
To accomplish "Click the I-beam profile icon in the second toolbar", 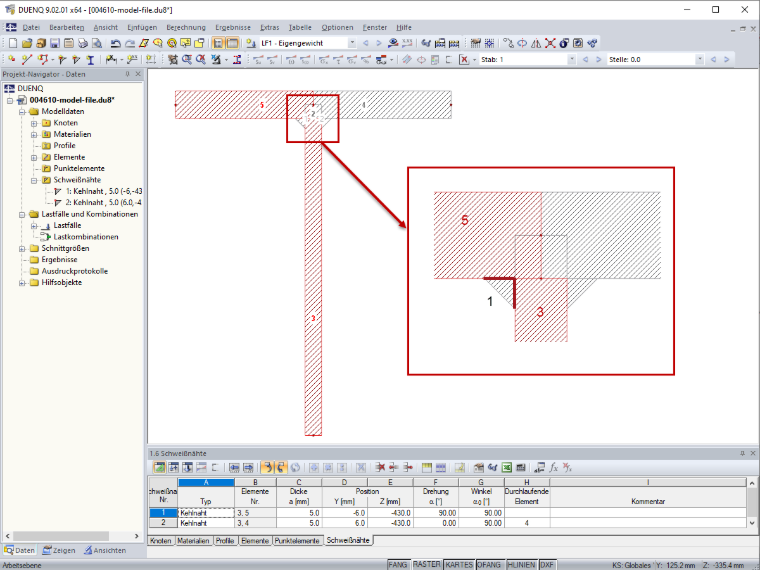I will coord(90,59).
